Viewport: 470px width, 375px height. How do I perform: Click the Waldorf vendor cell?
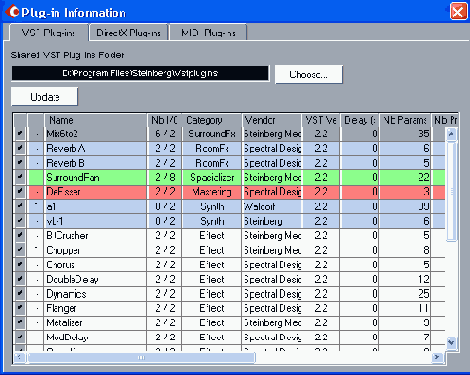pos(272,207)
